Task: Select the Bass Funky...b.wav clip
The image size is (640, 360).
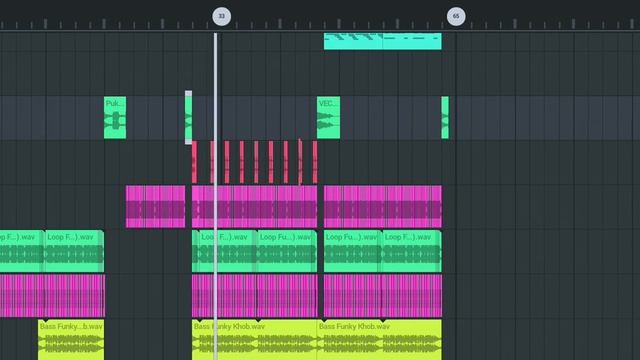Action: coord(71,340)
